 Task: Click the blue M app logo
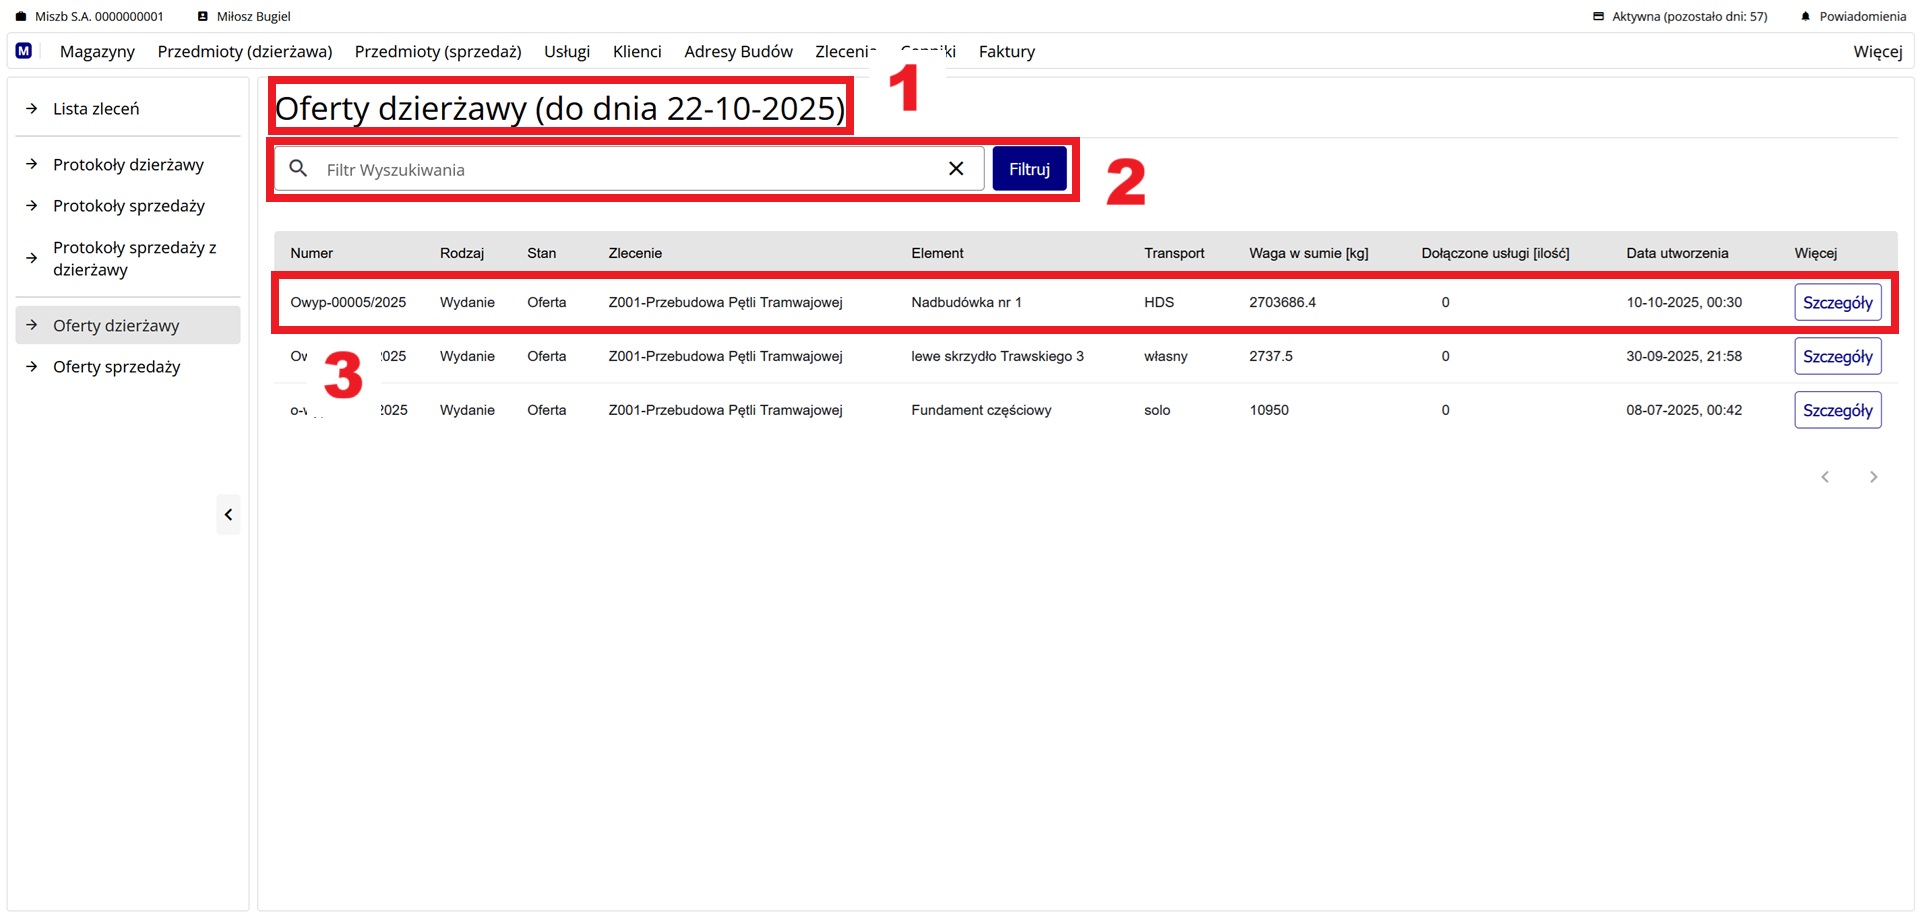(24, 51)
